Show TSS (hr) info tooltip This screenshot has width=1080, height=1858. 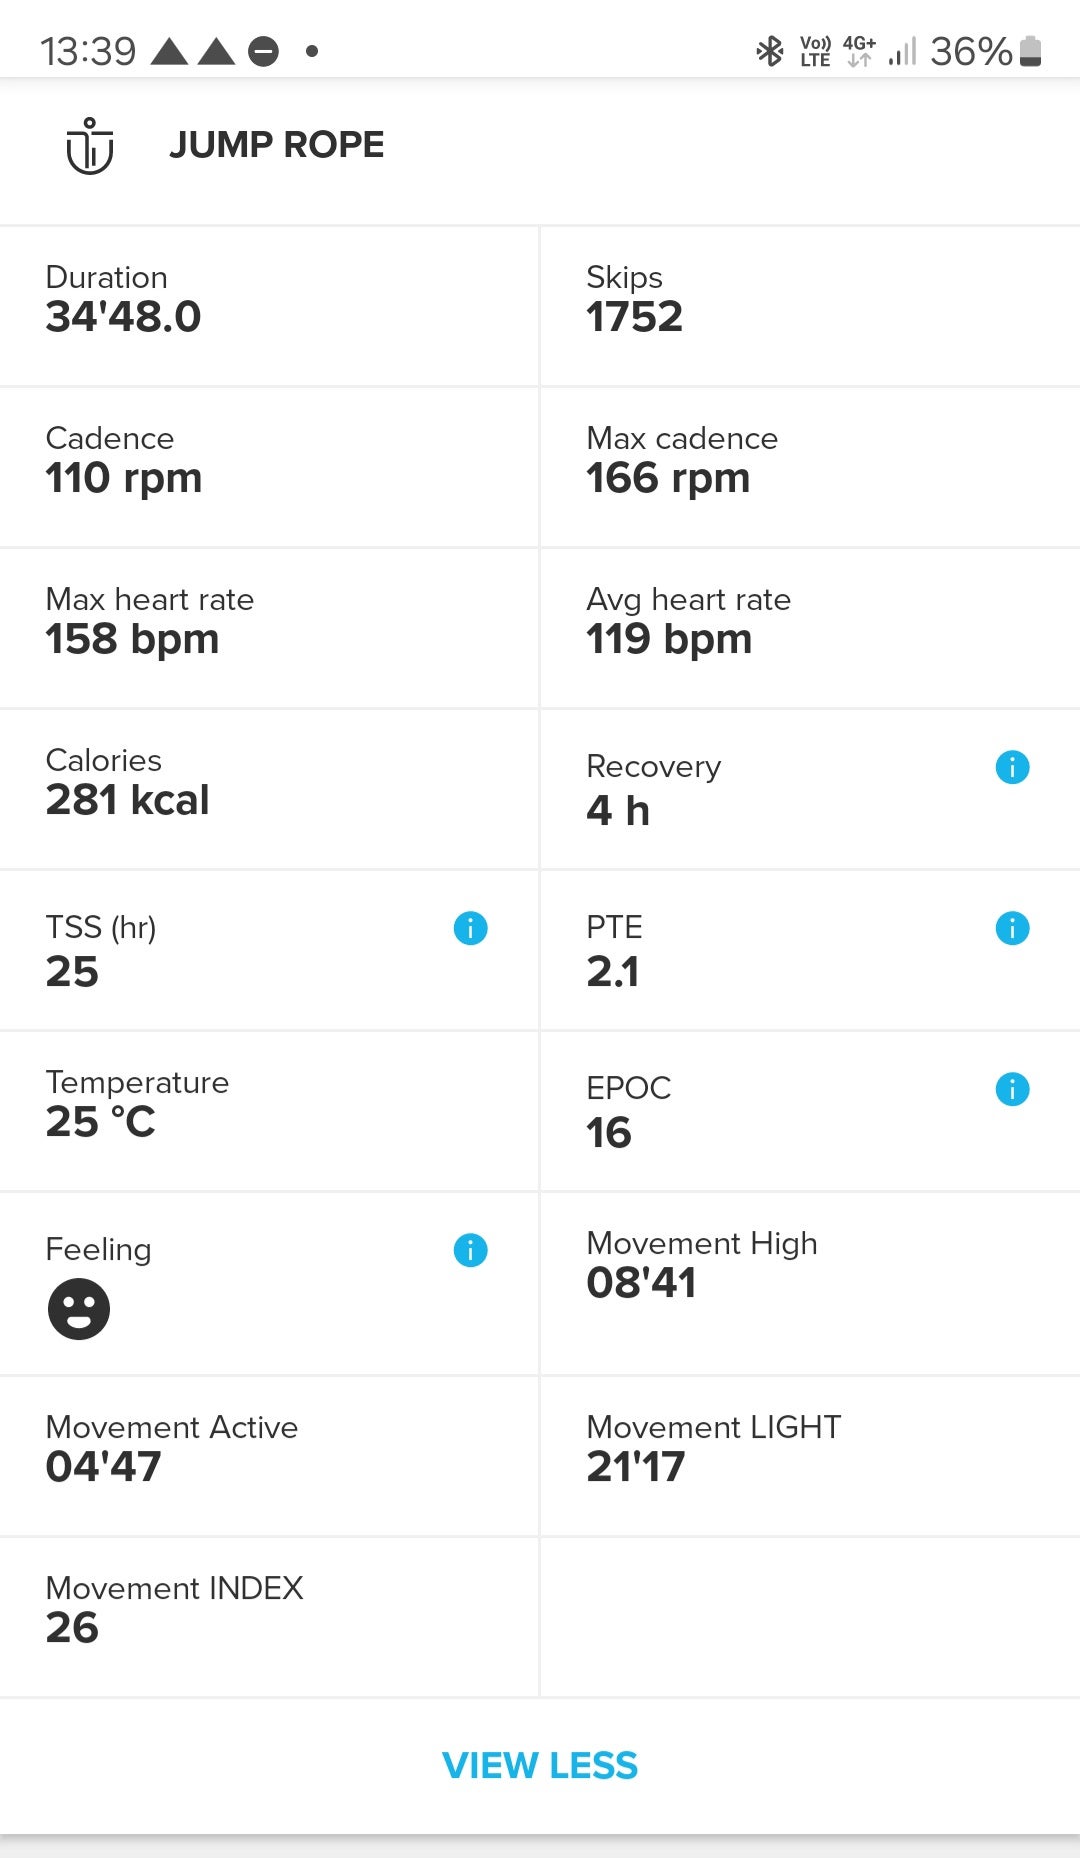pos(470,928)
